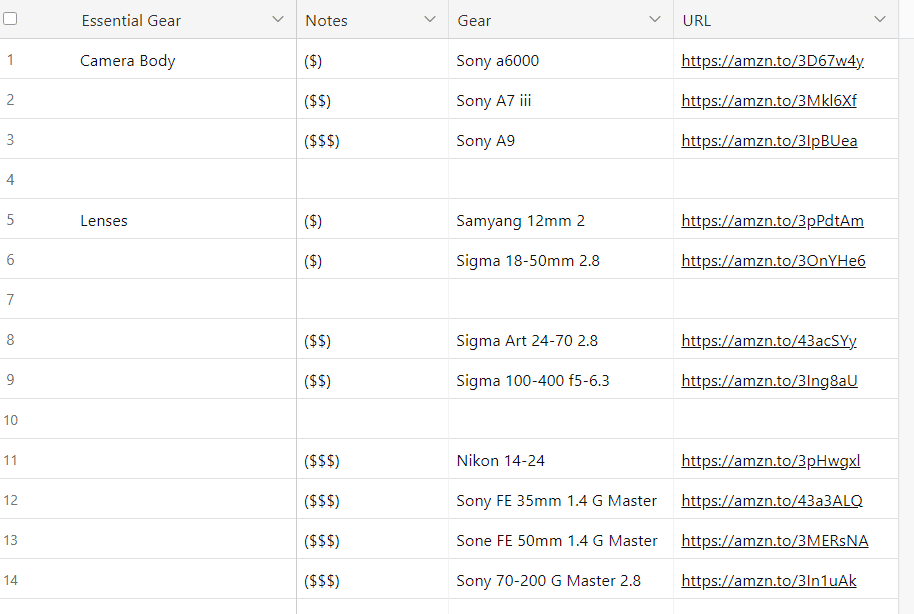Screen dimensions: 914x614
Task: Click row number 4 of the empty row
Action: [11, 180]
